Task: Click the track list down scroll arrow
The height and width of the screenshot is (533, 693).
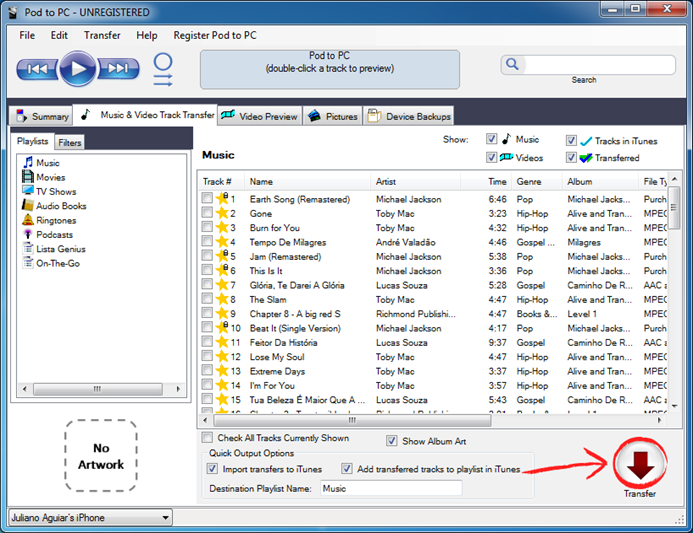Action: [674, 406]
